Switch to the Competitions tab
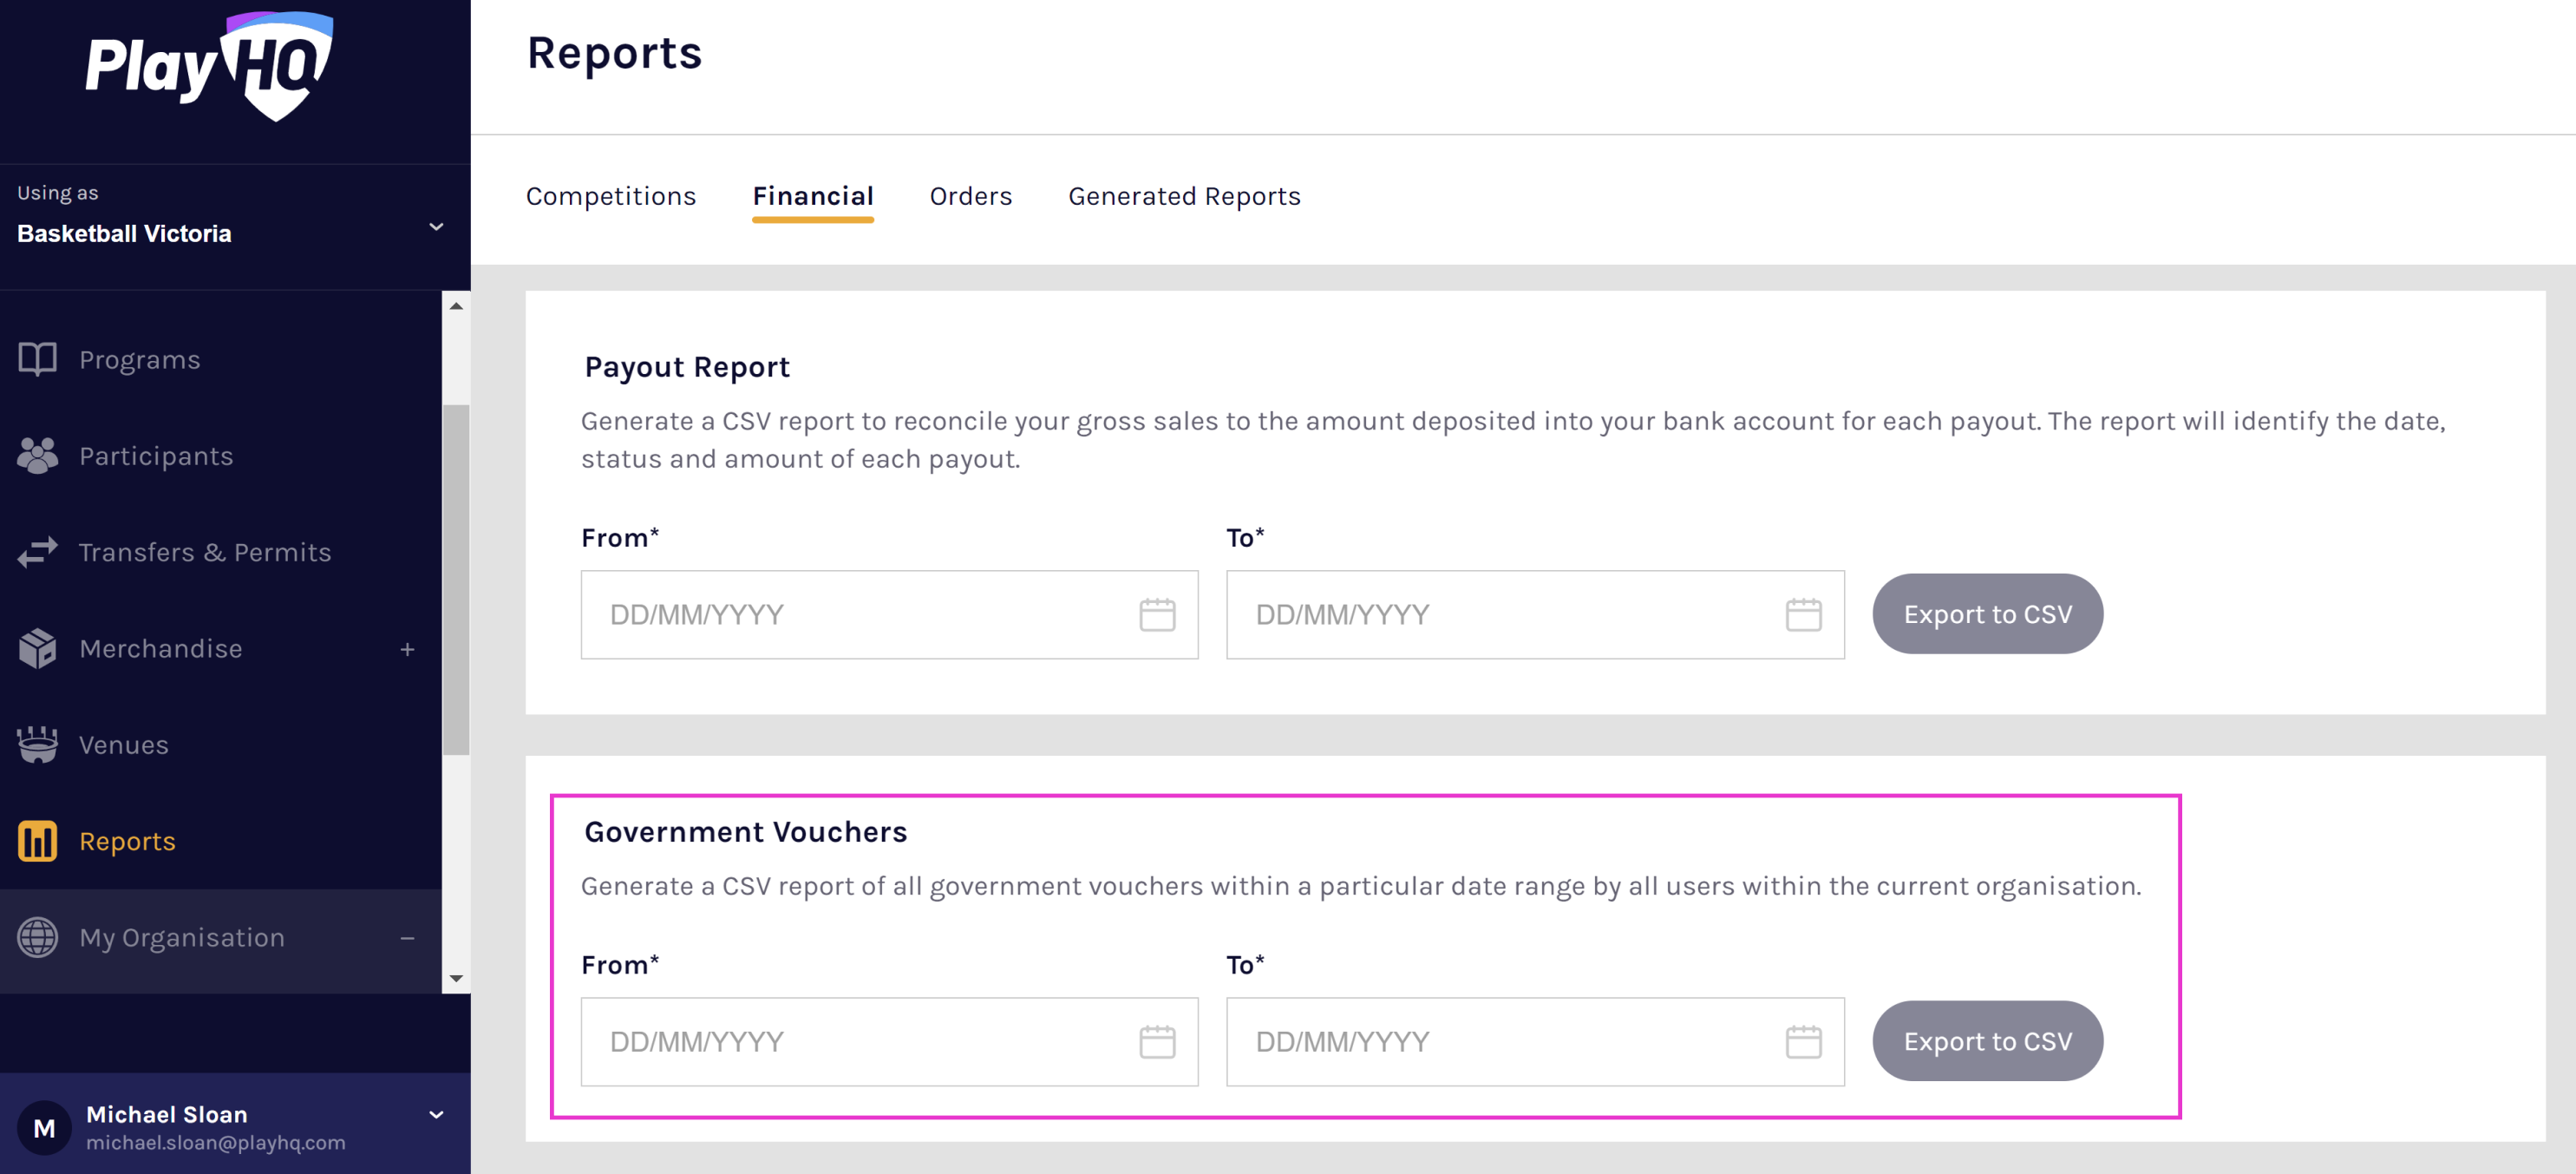Screen dimensions: 2576x1174 [611, 196]
